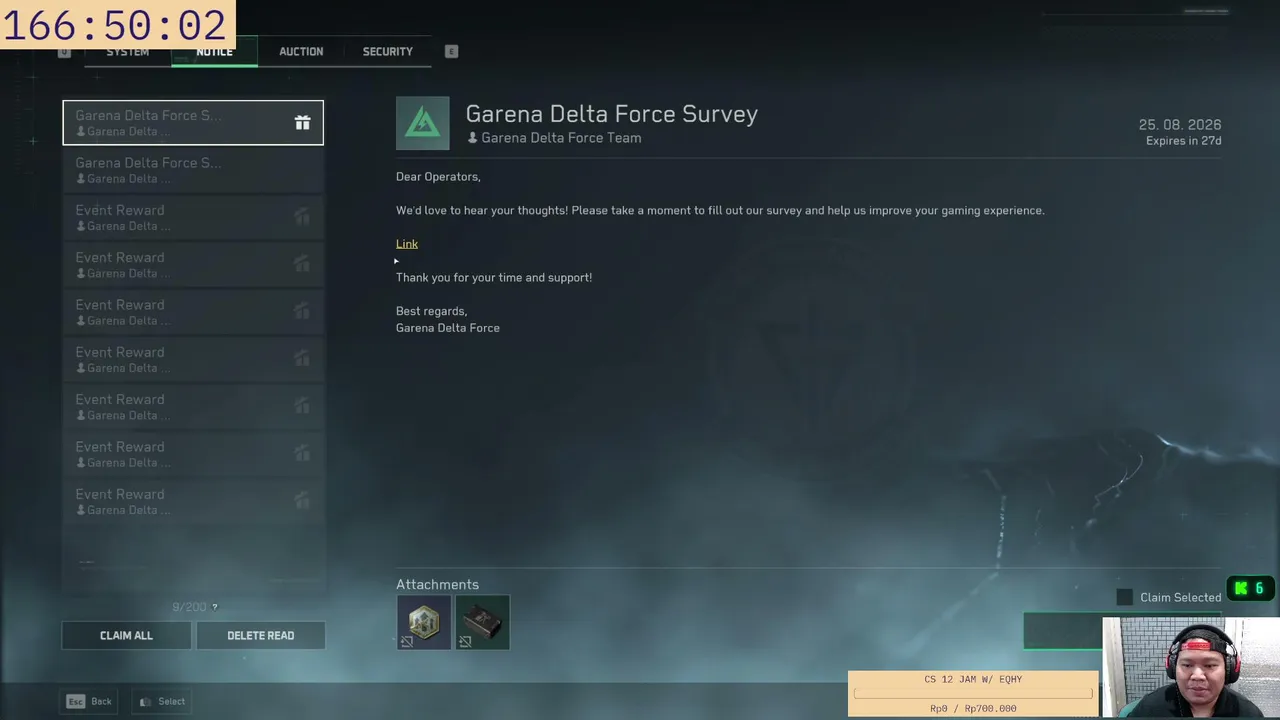1280x720 pixels.
Task: Click the 9/200 mail count
Action: (189, 607)
